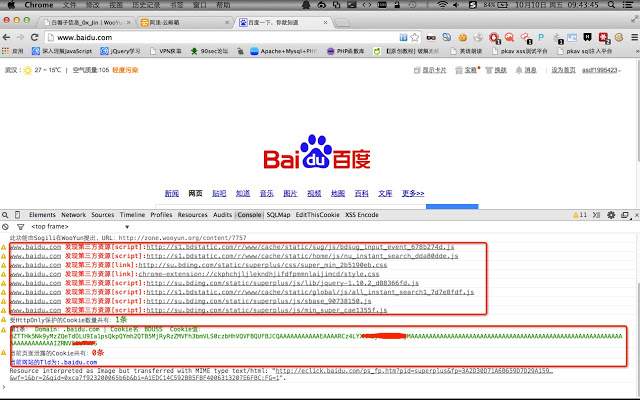Click the QQ penguin icon in the menu bar
Screen dimensions: 640x400
point(306,5)
